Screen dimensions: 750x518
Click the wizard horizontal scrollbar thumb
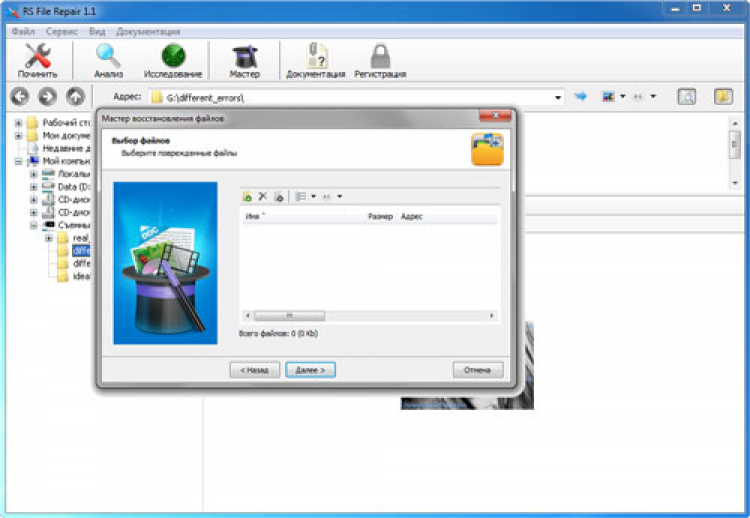pos(289,316)
